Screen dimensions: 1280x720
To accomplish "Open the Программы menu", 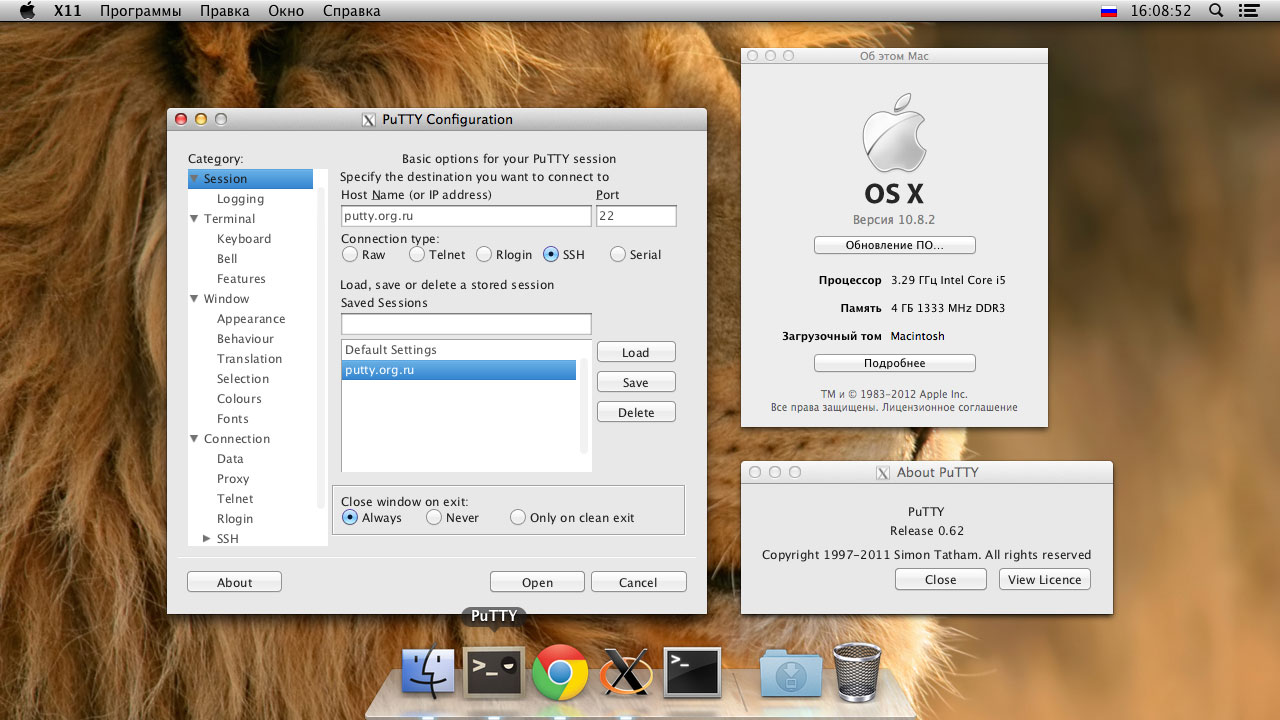I will pyautogui.click(x=140, y=11).
